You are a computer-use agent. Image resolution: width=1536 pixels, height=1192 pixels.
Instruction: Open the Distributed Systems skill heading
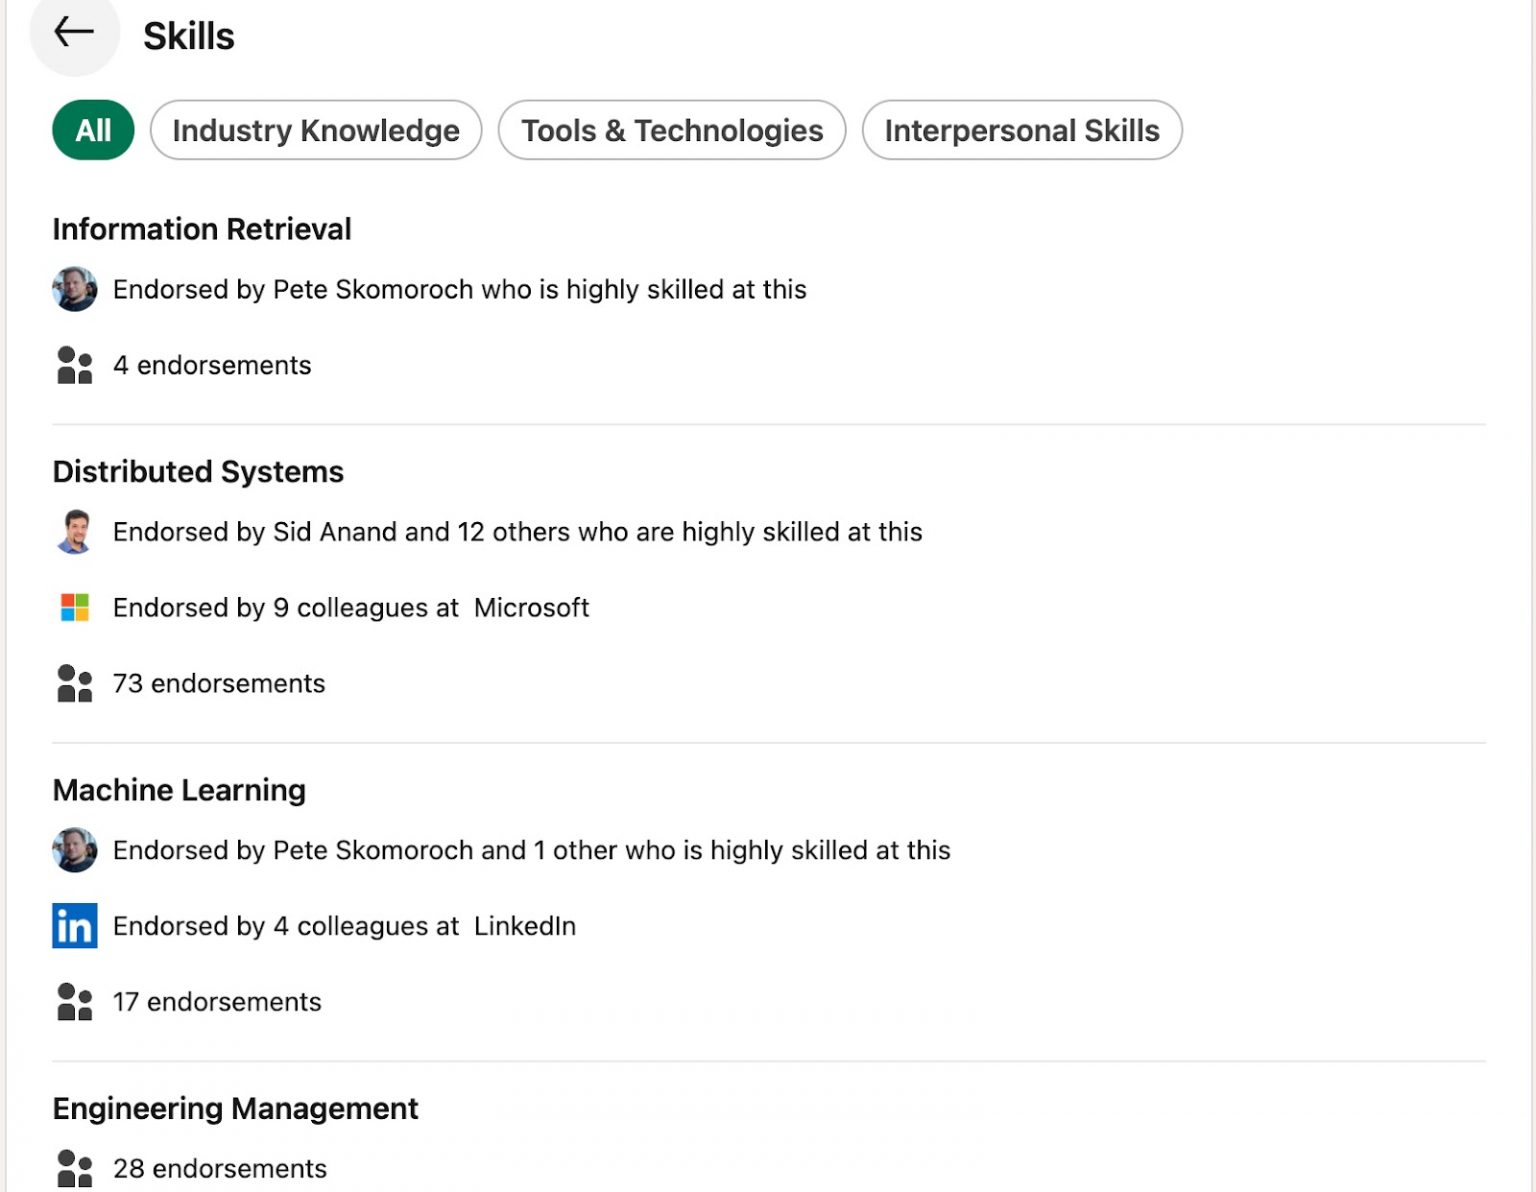click(198, 471)
